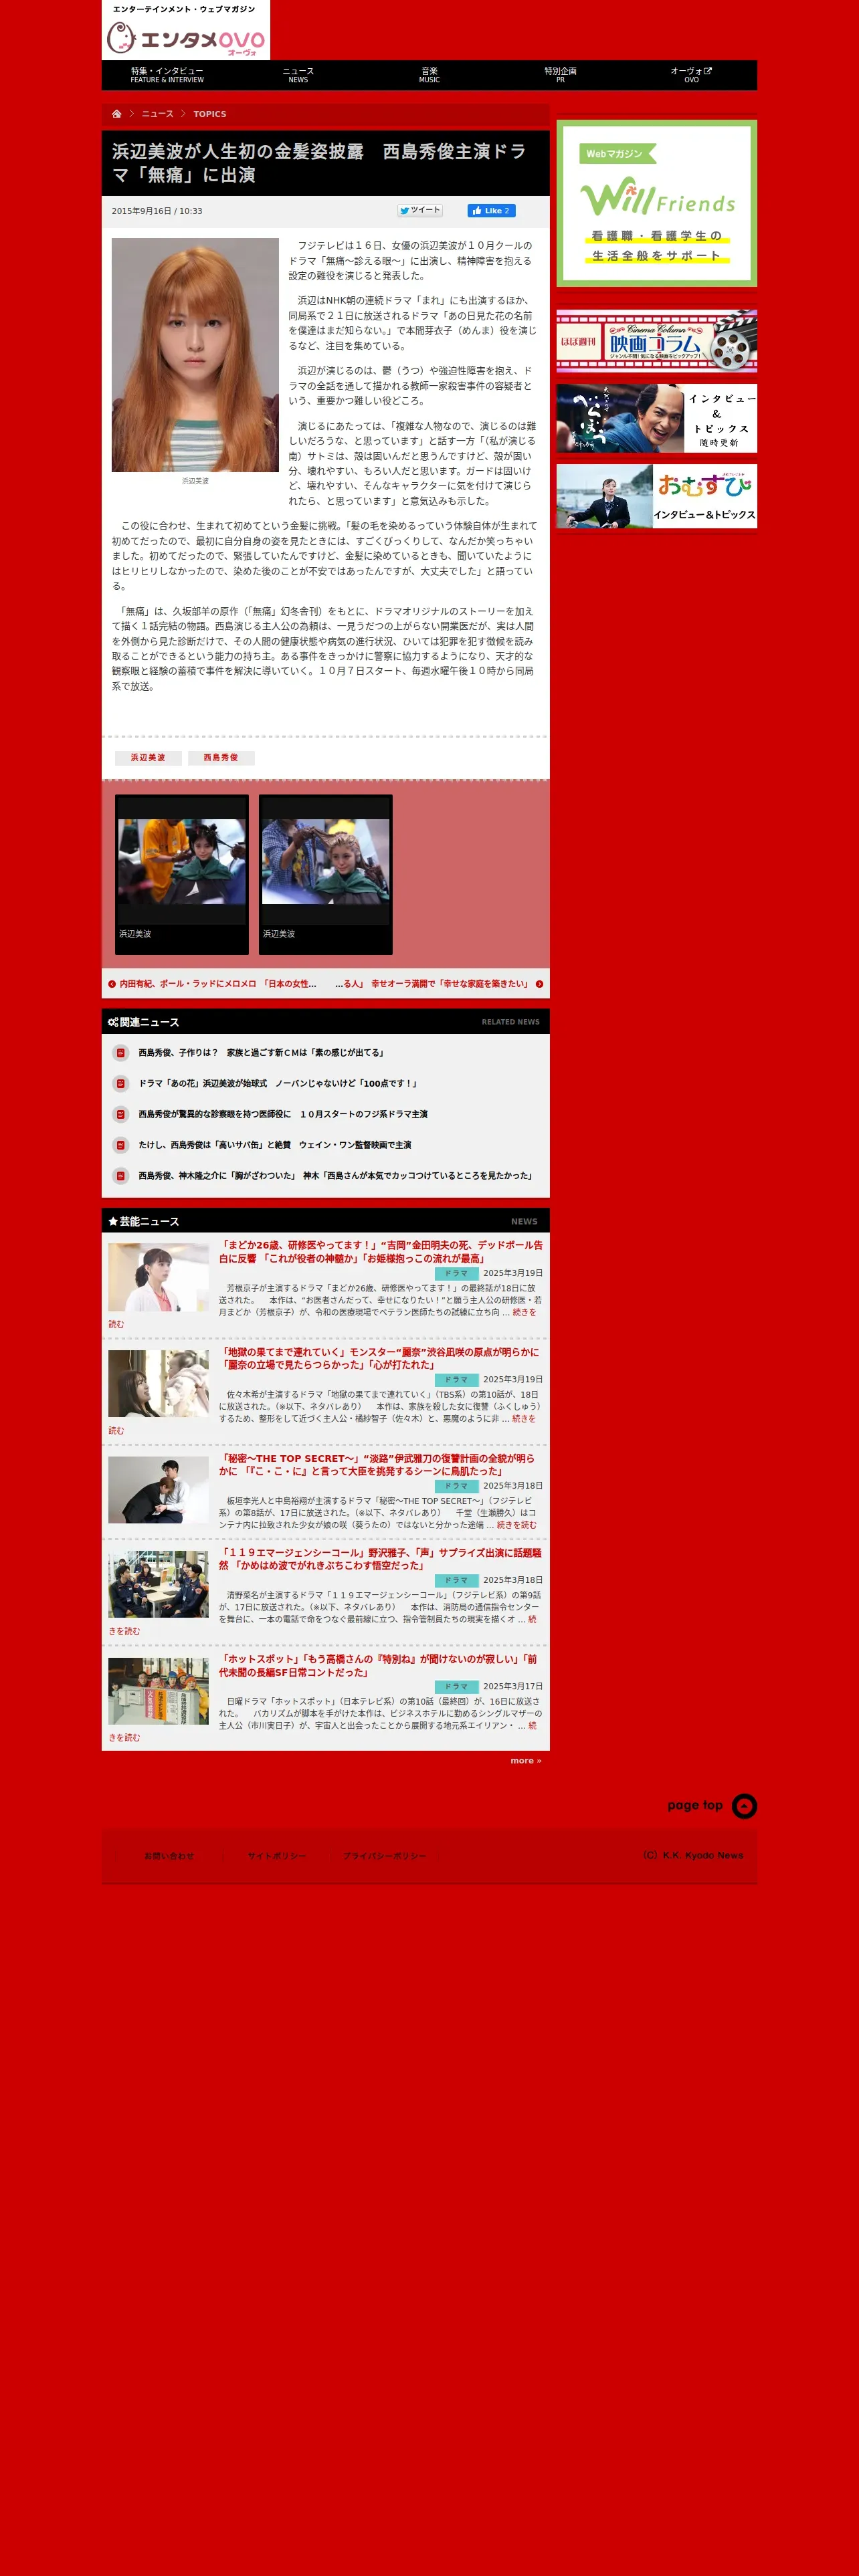Click the home icon in the breadcrumb
859x2576 pixels.
coord(116,114)
